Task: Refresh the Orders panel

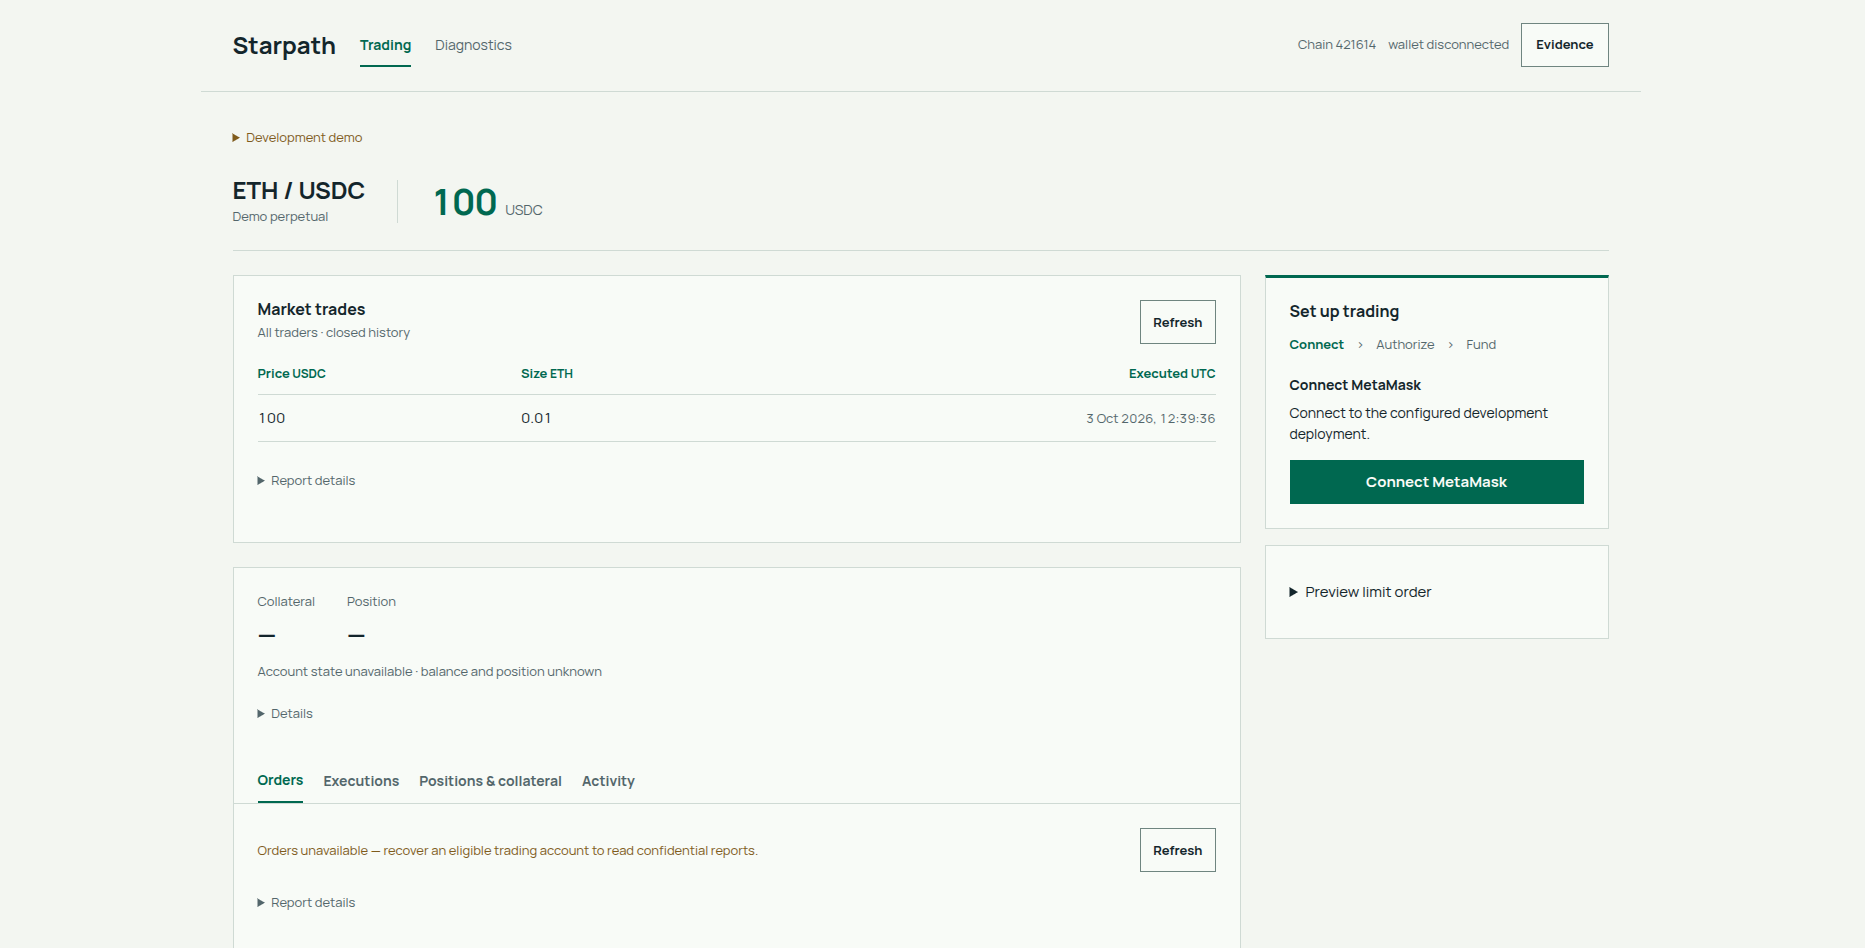Action: 1177,850
